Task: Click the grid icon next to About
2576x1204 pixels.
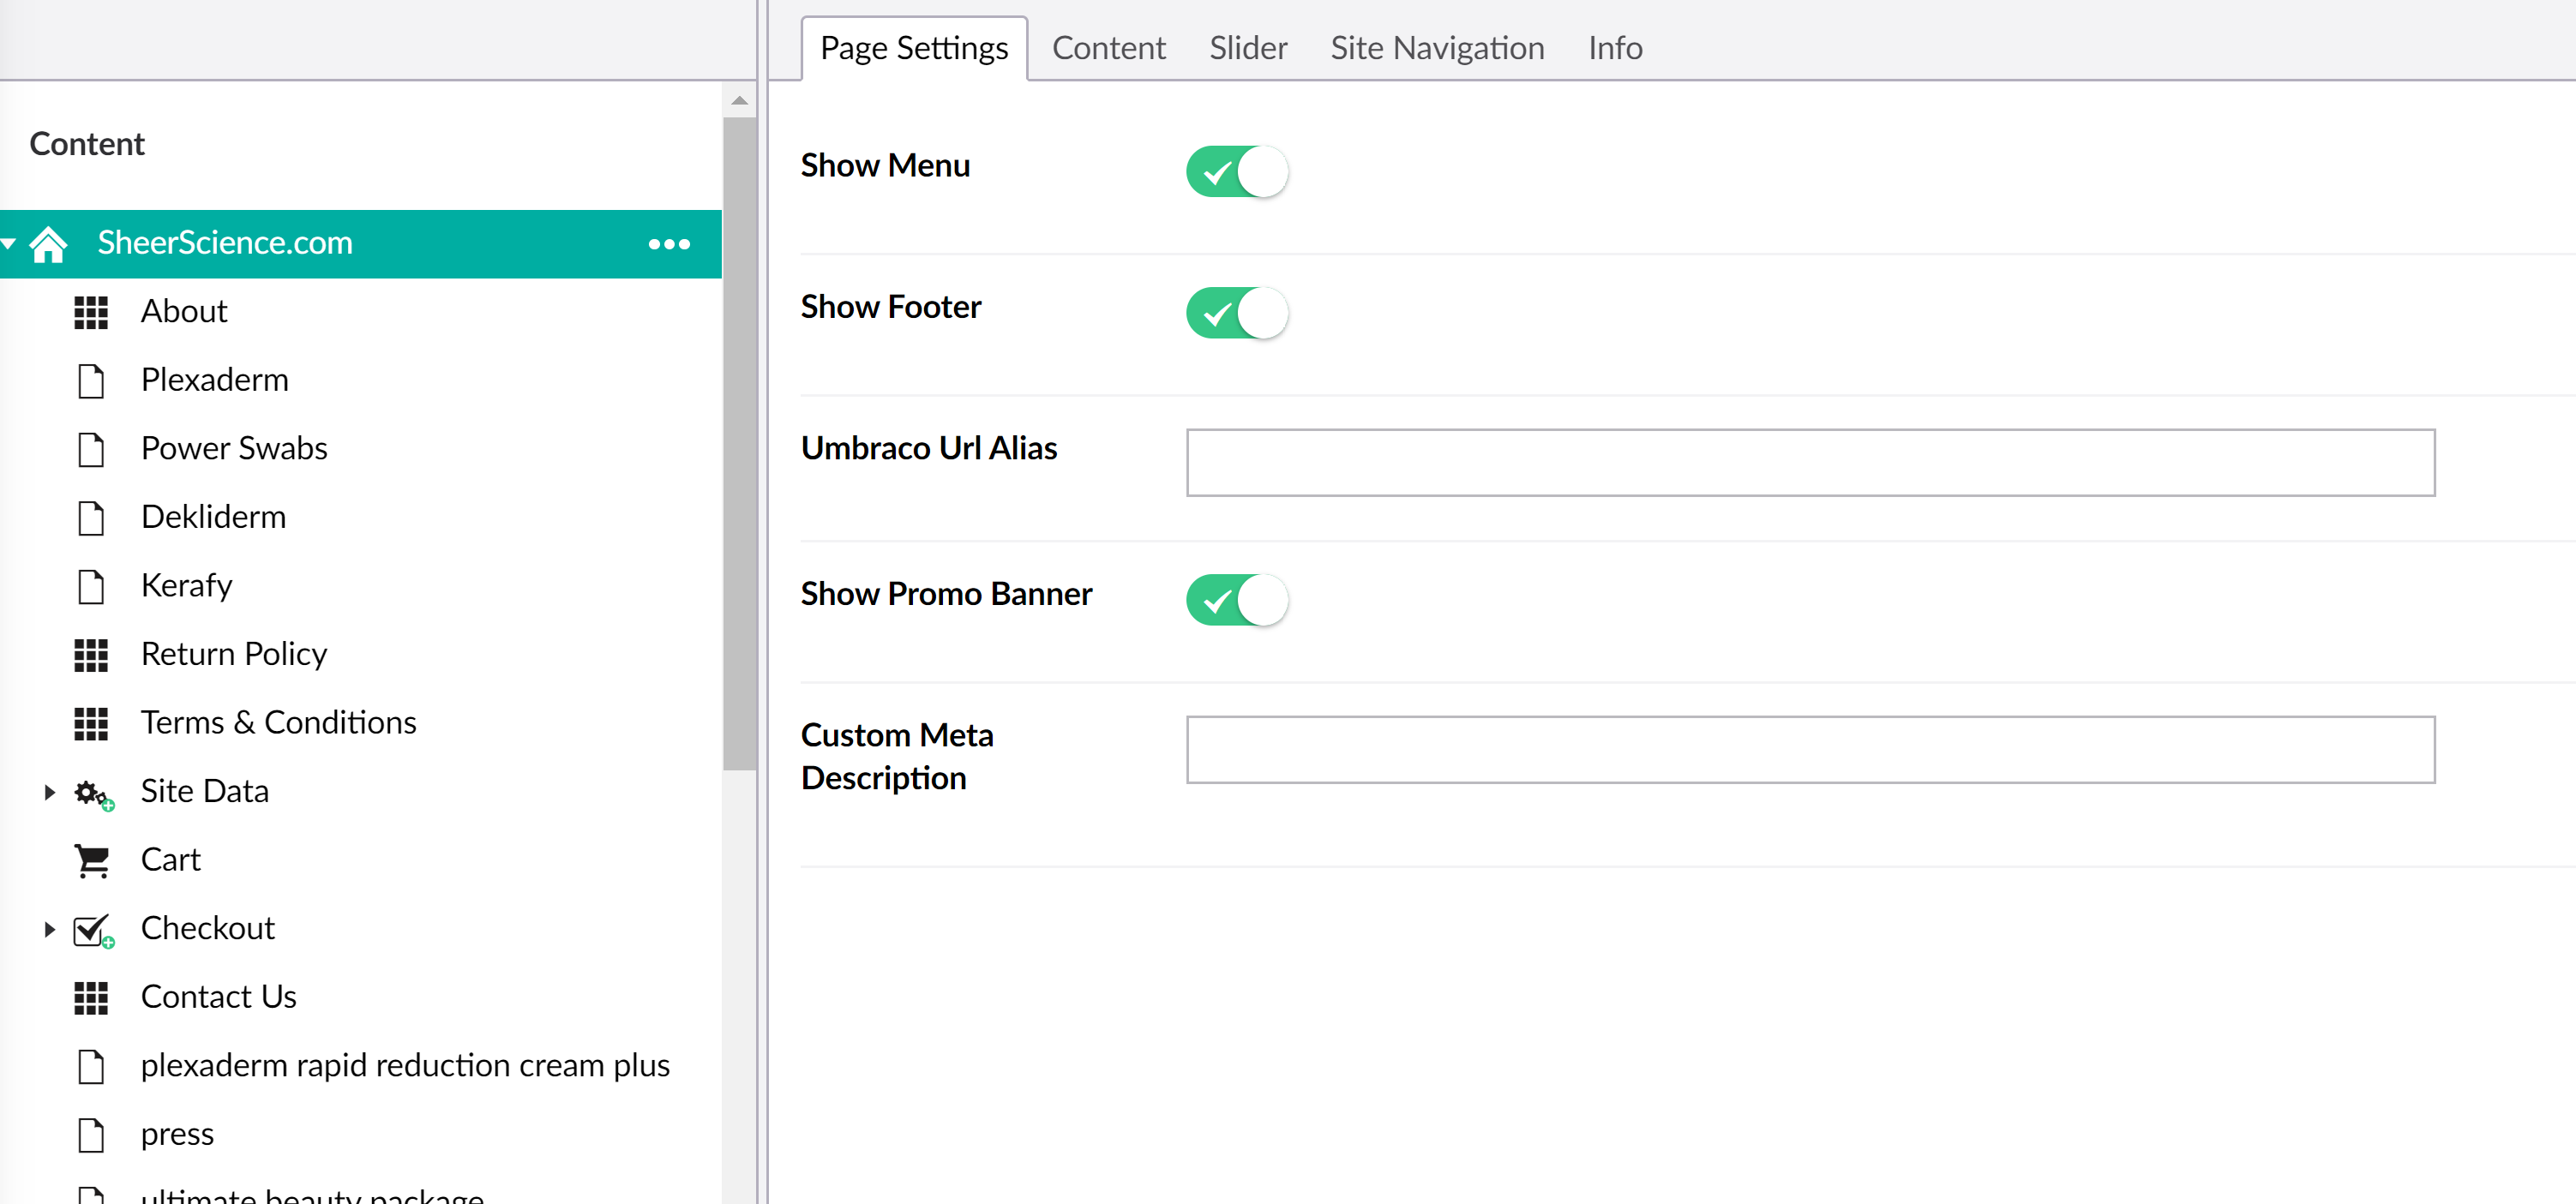Action: tap(91, 312)
